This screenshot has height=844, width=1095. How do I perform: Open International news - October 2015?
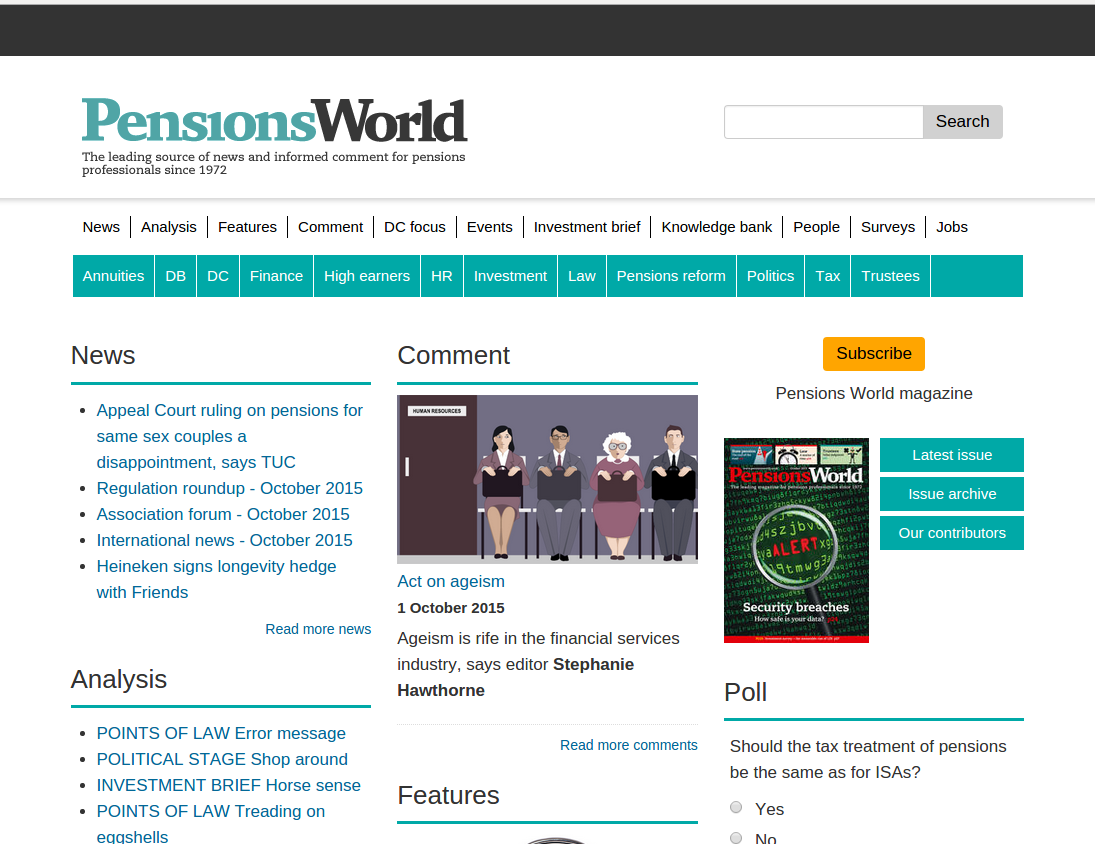224,540
